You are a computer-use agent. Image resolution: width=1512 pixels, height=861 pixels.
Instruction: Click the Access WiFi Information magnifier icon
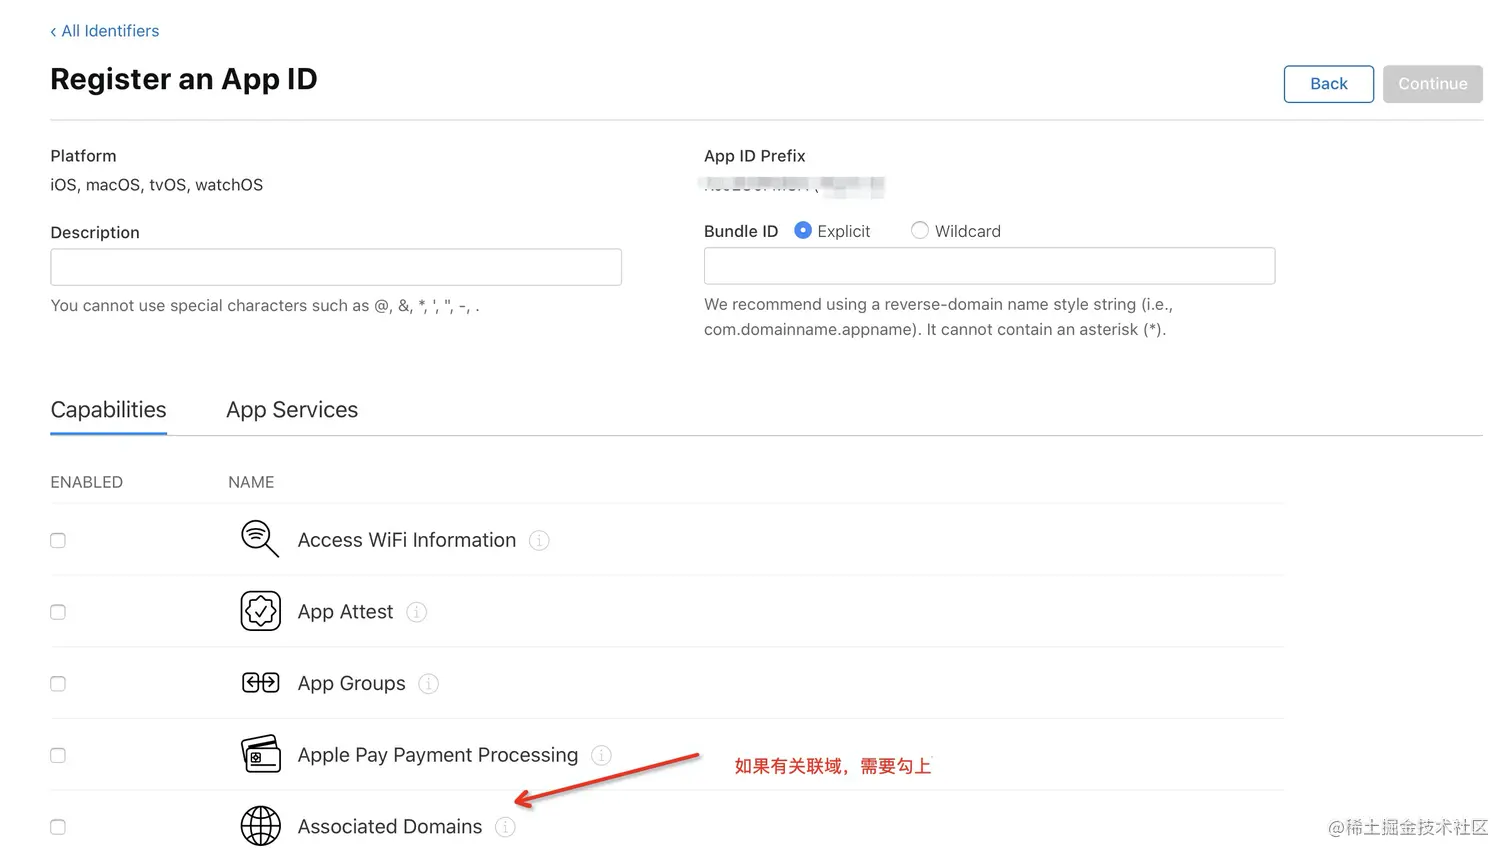(260, 539)
